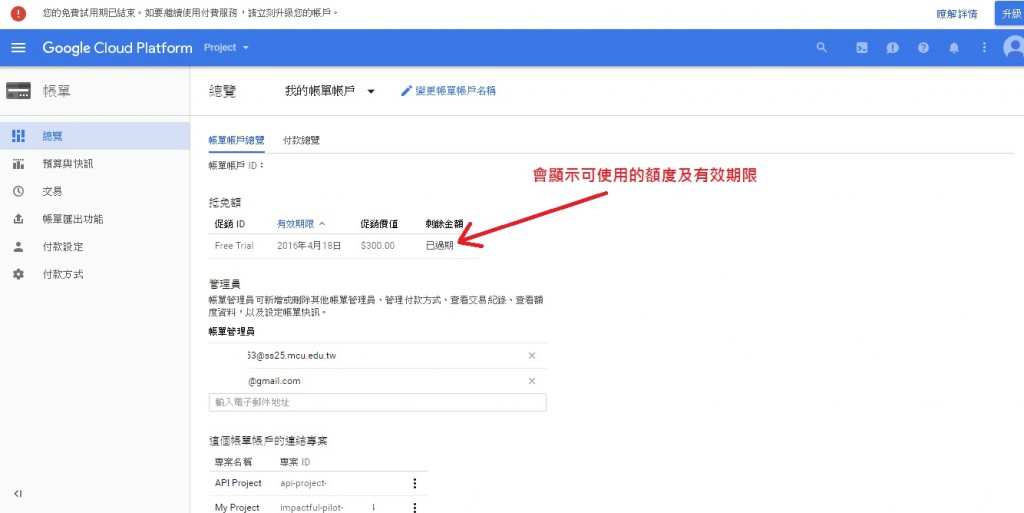Viewport: 1024px width, 513px height.
Task: Click the 升級 upgrade button
Action: 1010,13
